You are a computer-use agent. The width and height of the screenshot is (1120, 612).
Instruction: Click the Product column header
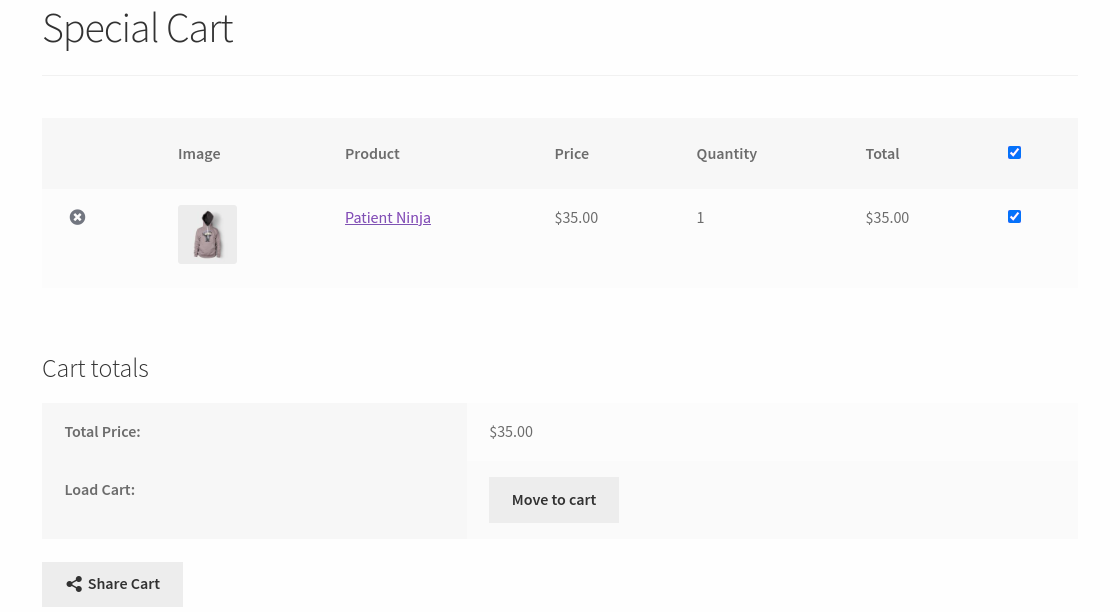click(372, 153)
